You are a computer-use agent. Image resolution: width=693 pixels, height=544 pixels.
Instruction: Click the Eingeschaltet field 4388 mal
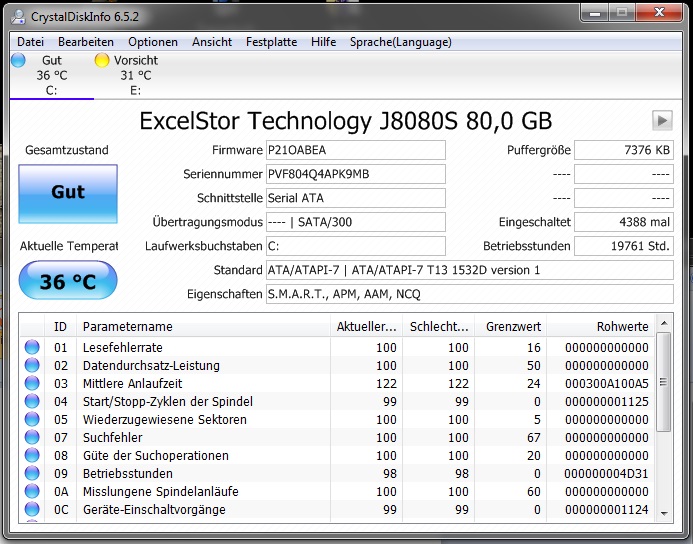point(624,222)
